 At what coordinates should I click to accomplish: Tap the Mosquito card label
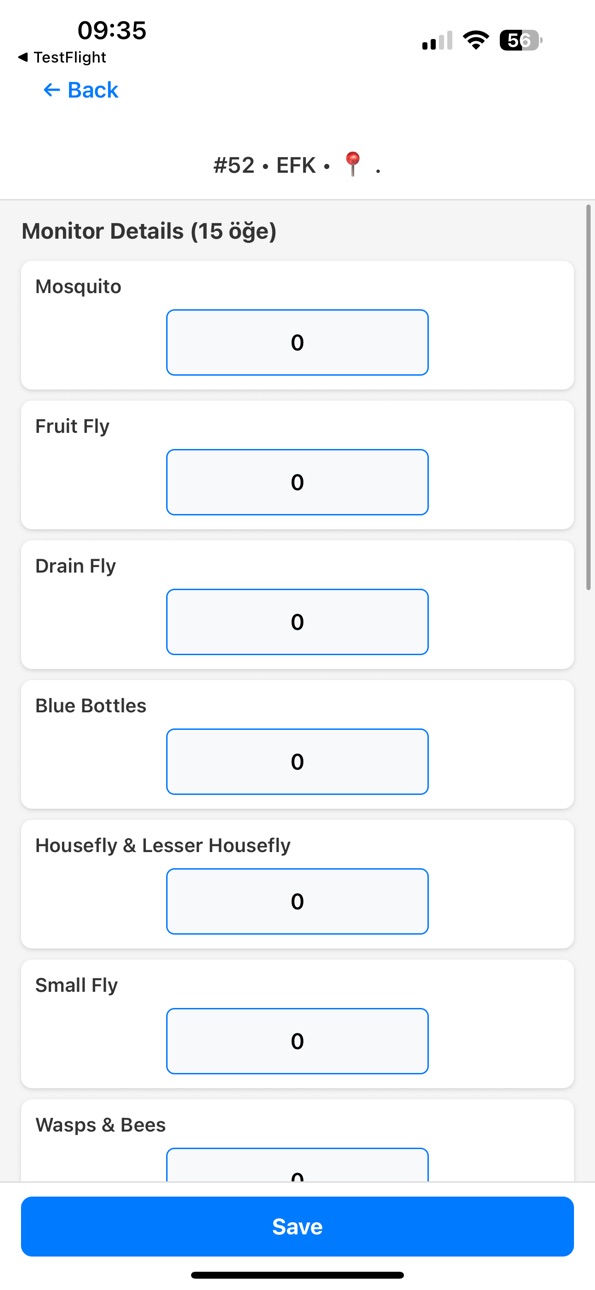[x=78, y=287]
